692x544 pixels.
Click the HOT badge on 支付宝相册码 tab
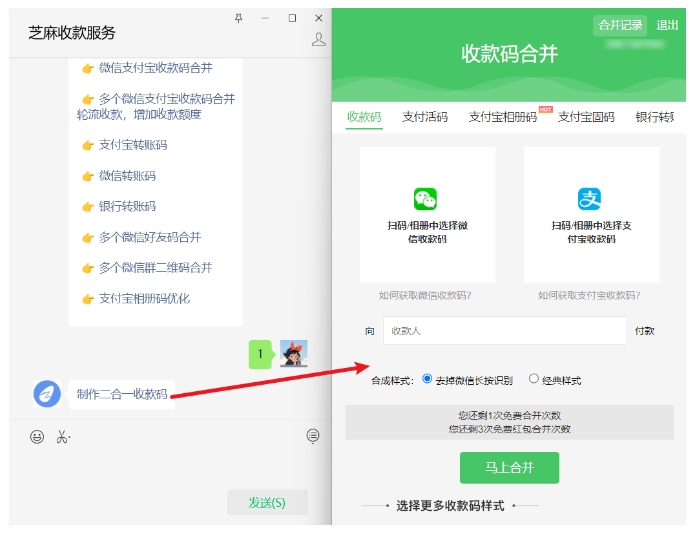tap(545, 109)
